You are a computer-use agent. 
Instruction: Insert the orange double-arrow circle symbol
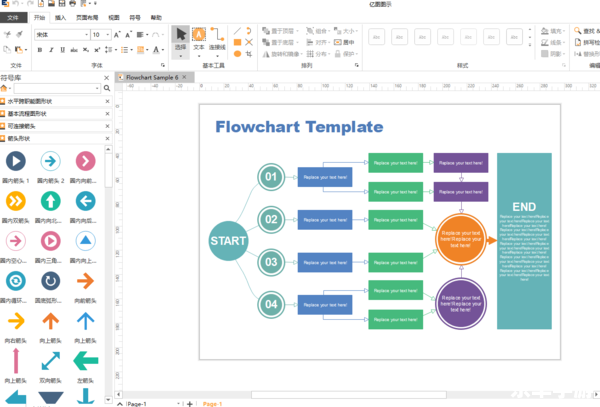pos(16,201)
